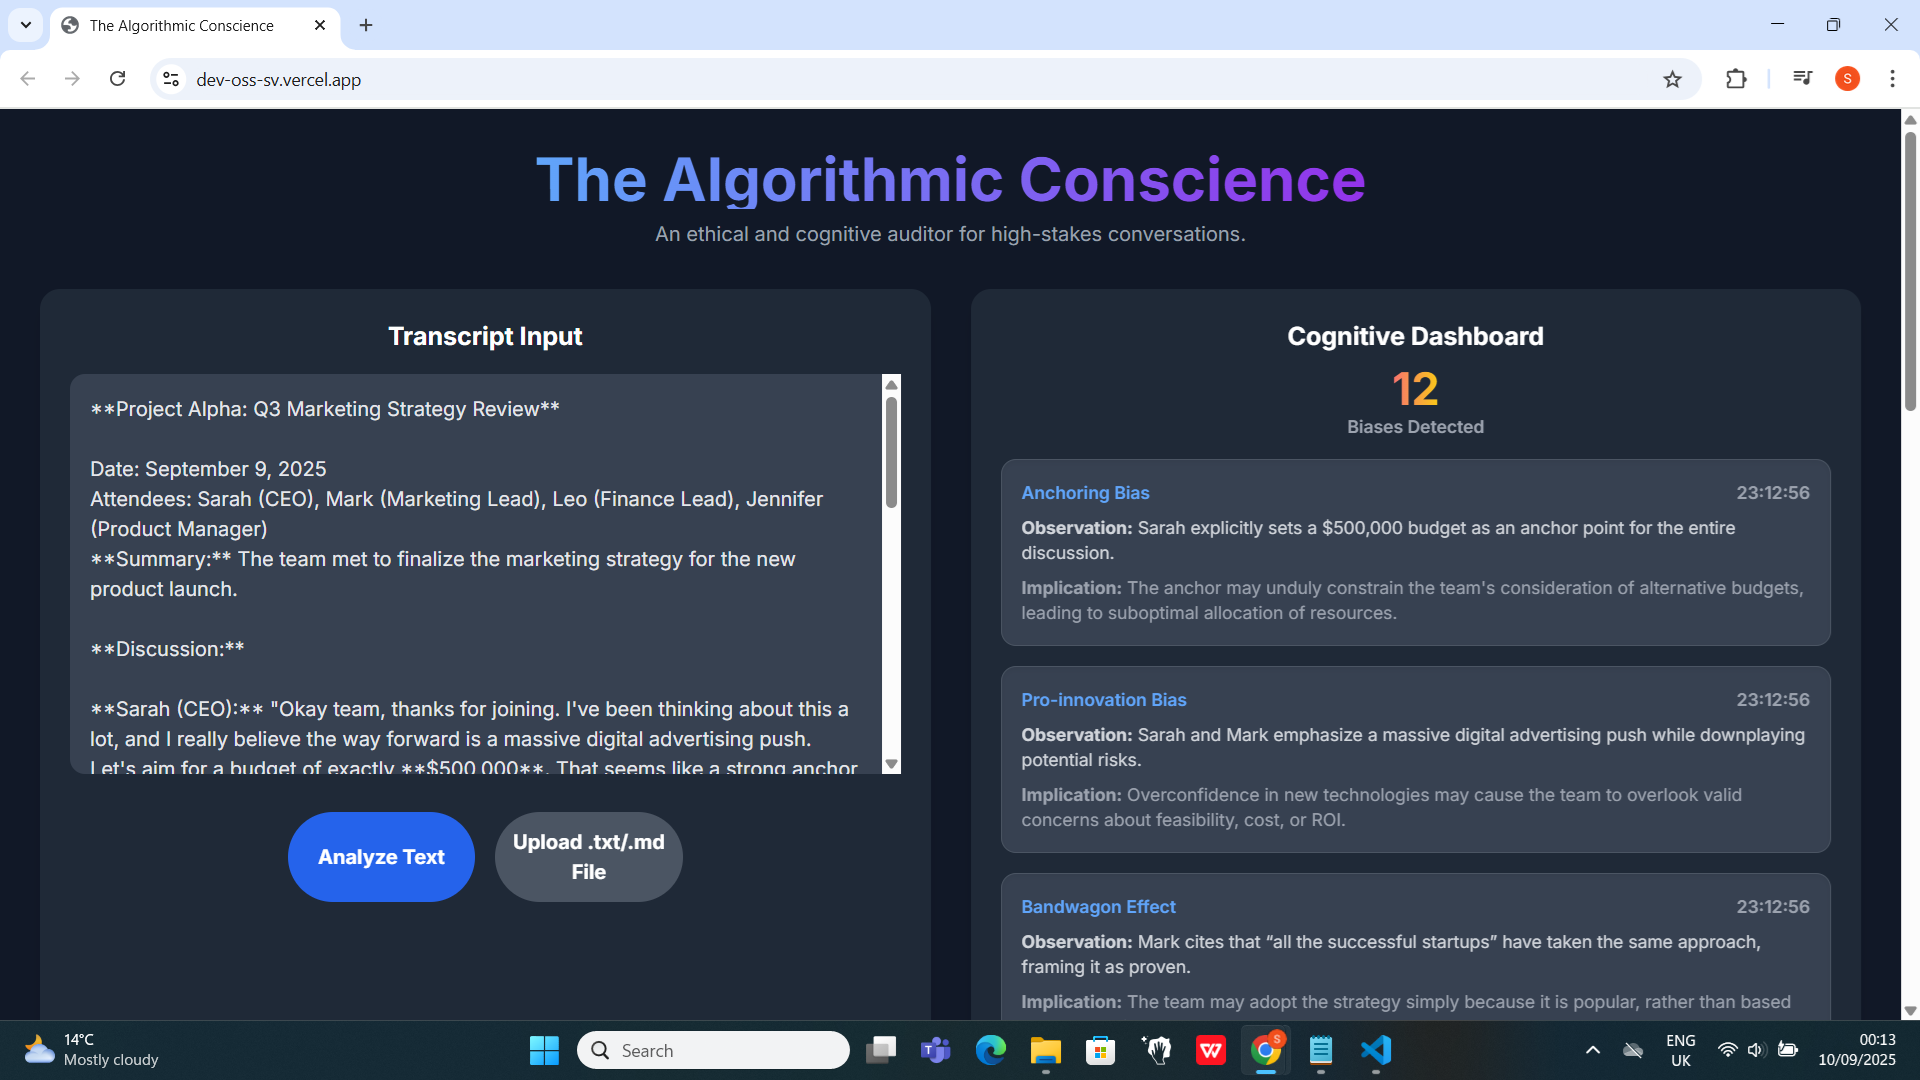
Task: Open Chrome profile avatar S
Action: point(1847,79)
